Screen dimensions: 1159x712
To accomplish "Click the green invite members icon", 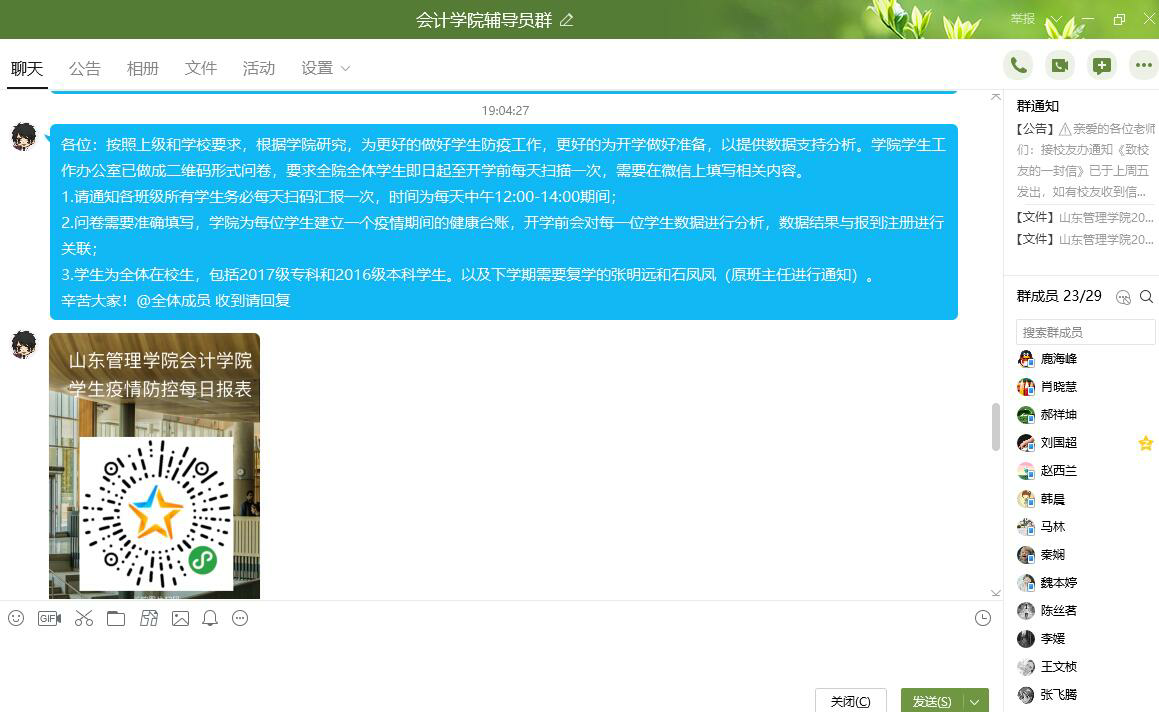I will coord(1101,66).
